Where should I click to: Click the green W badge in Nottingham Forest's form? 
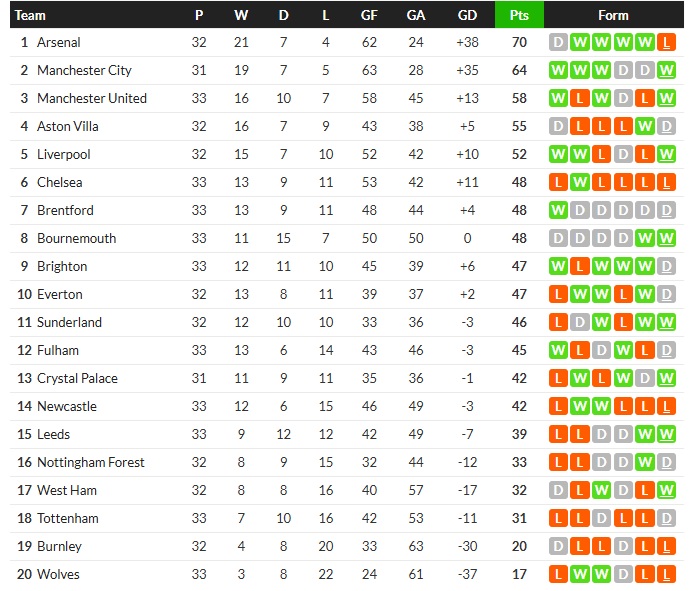(646, 463)
